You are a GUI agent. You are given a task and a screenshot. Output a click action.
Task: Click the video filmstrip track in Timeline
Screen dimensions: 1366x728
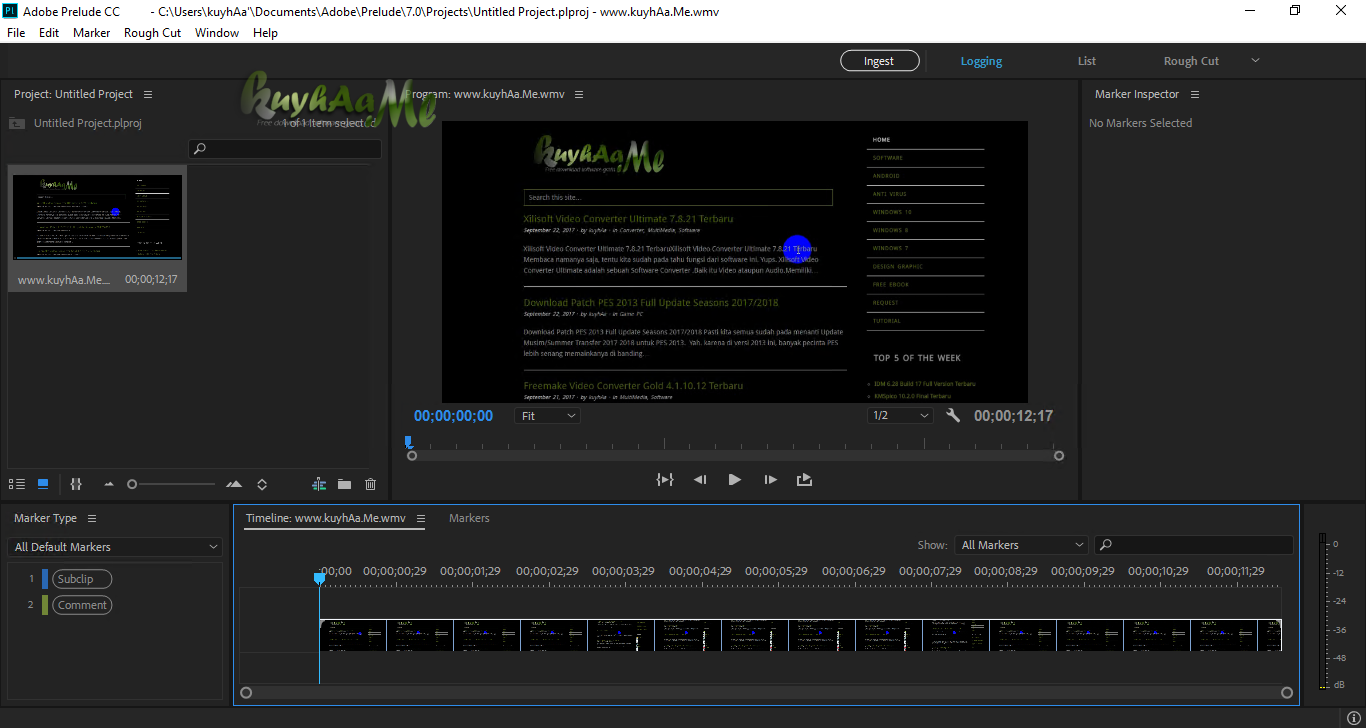(x=800, y=635)
